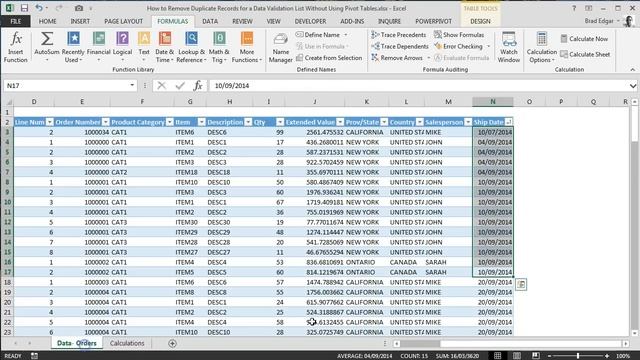Image resolution: width=640 pixels, height=360 pixels.
Task: Click the vertical scrollbar thumb
Action: pyautogui.click(x=634, y=124)
